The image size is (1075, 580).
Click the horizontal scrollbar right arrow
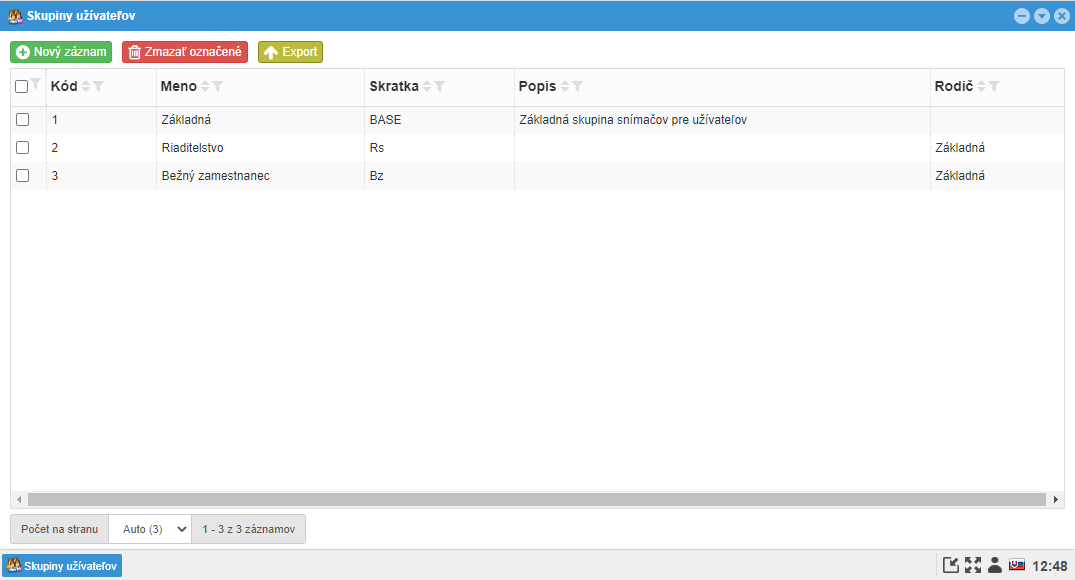click(x=1056, y=500)
